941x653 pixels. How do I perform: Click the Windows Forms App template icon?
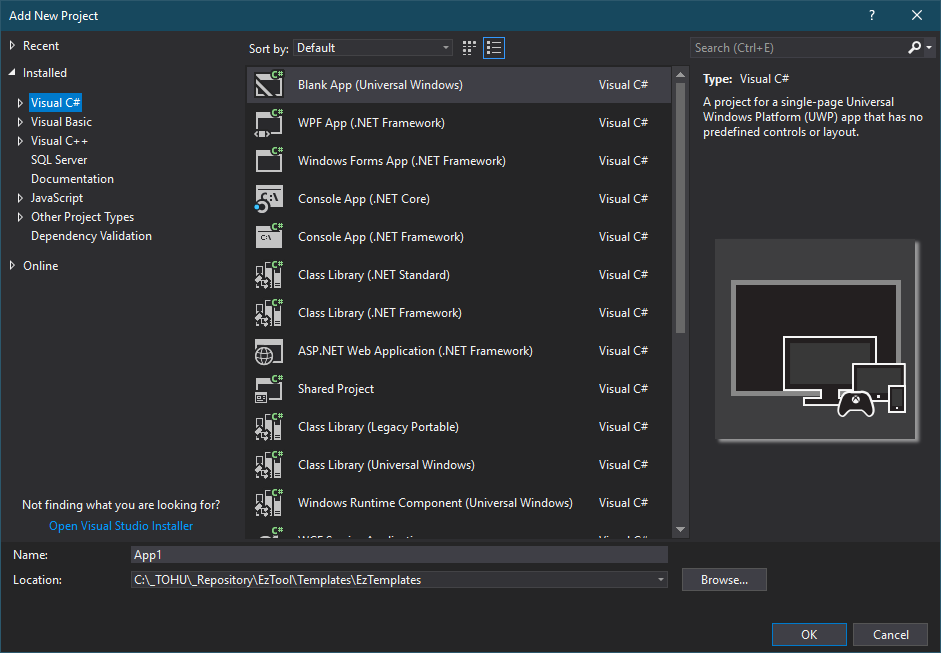click(x=269, y=161)
